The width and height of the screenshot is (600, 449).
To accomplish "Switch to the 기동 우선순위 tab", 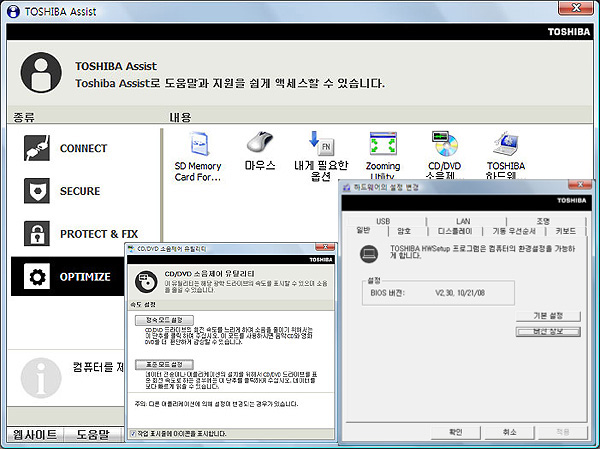I will click(x=514, y=231).
